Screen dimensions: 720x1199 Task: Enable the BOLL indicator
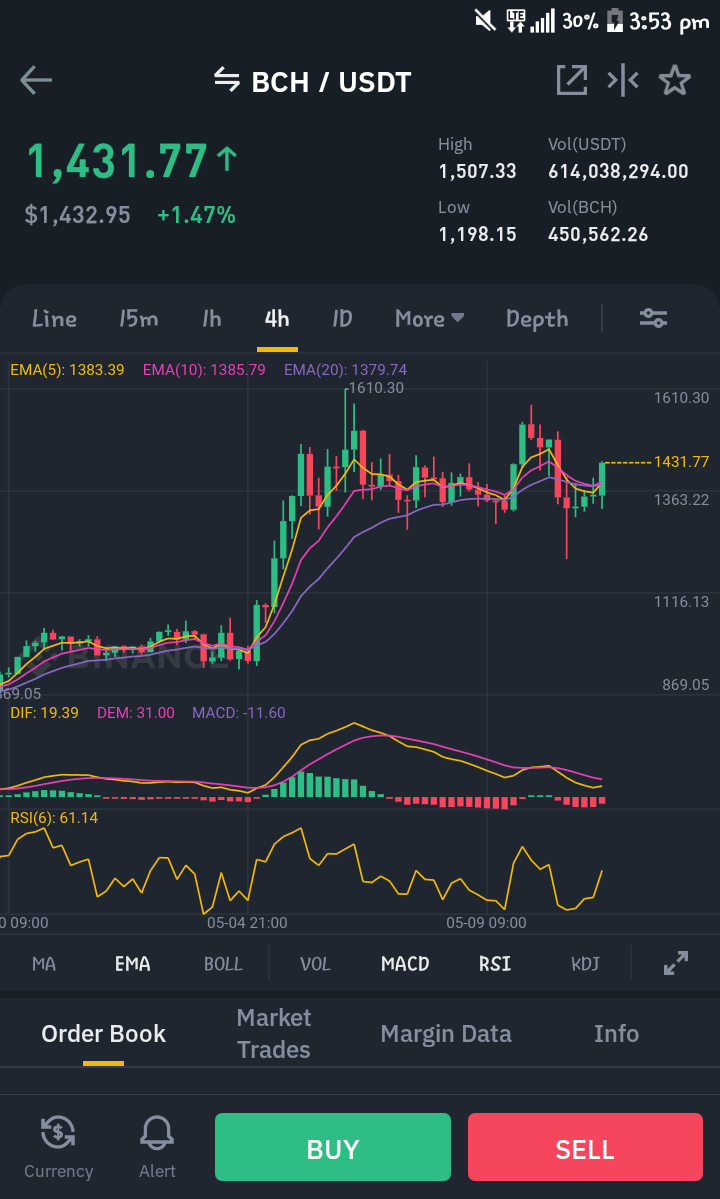[223, 963]
